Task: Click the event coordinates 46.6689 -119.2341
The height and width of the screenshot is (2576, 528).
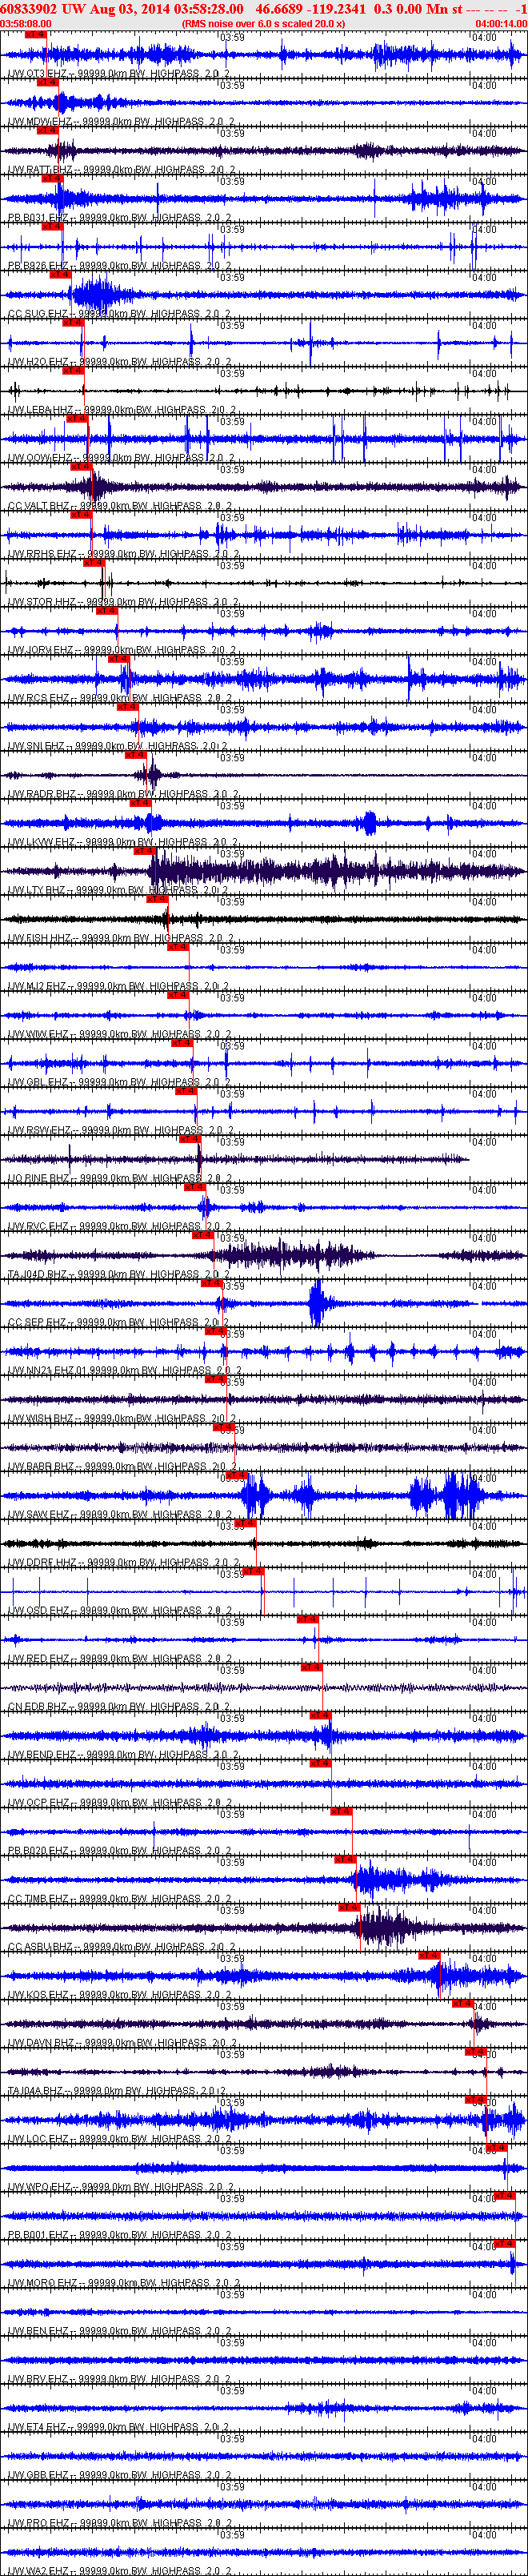Action: click(310, 9)
